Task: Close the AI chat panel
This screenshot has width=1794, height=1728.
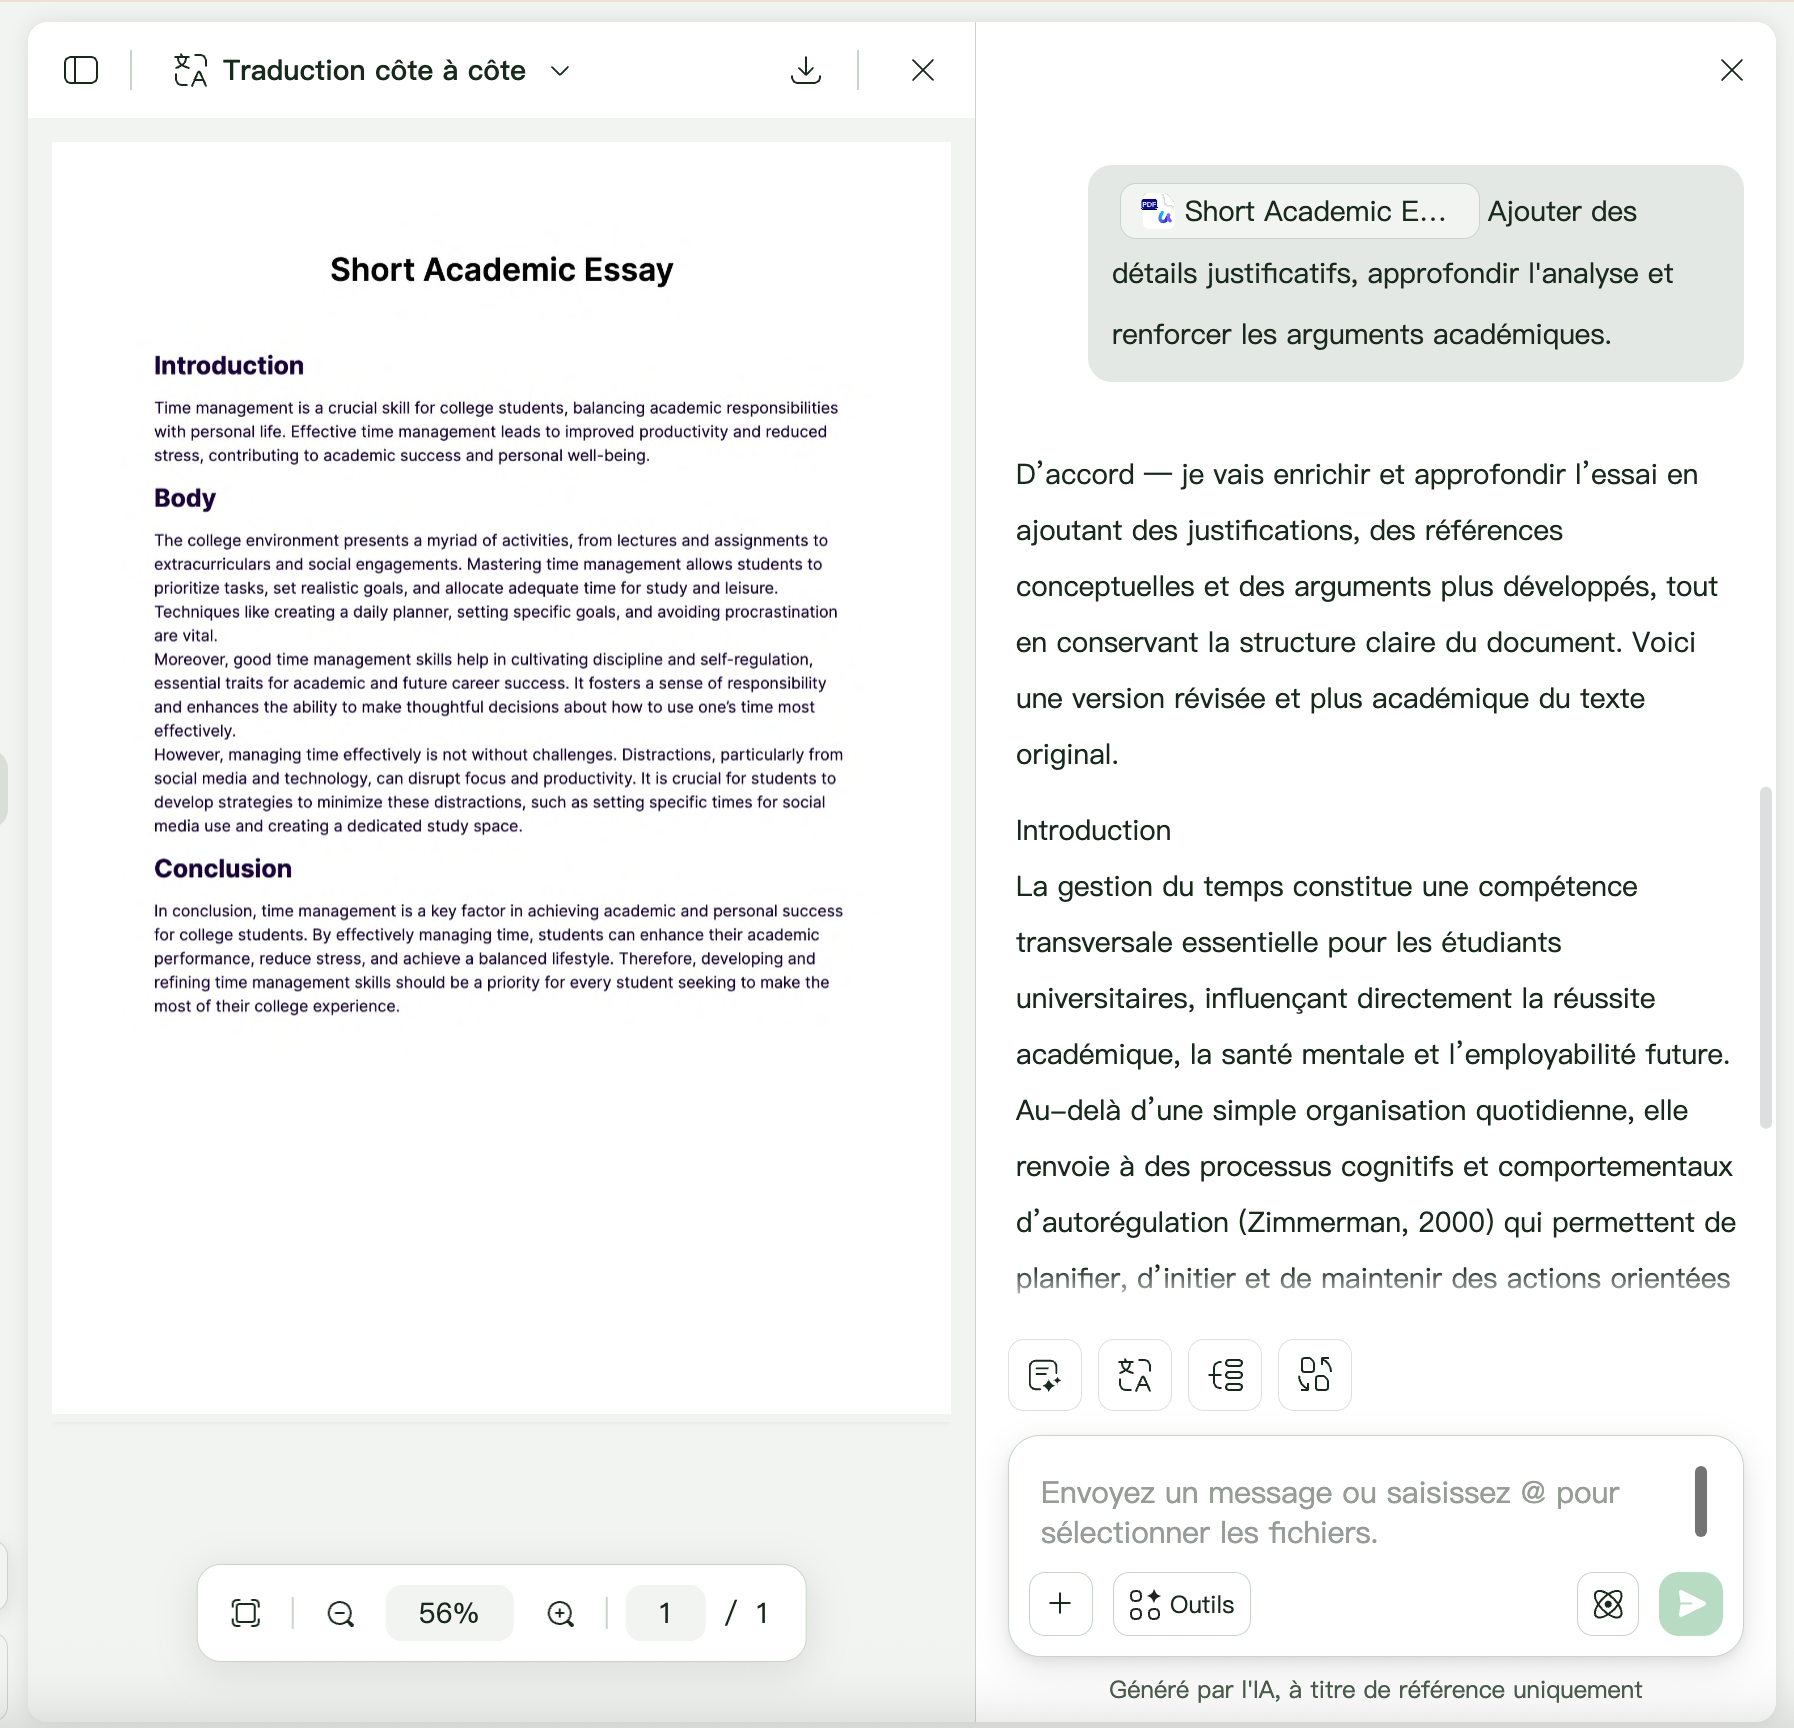Action: 1732,70
